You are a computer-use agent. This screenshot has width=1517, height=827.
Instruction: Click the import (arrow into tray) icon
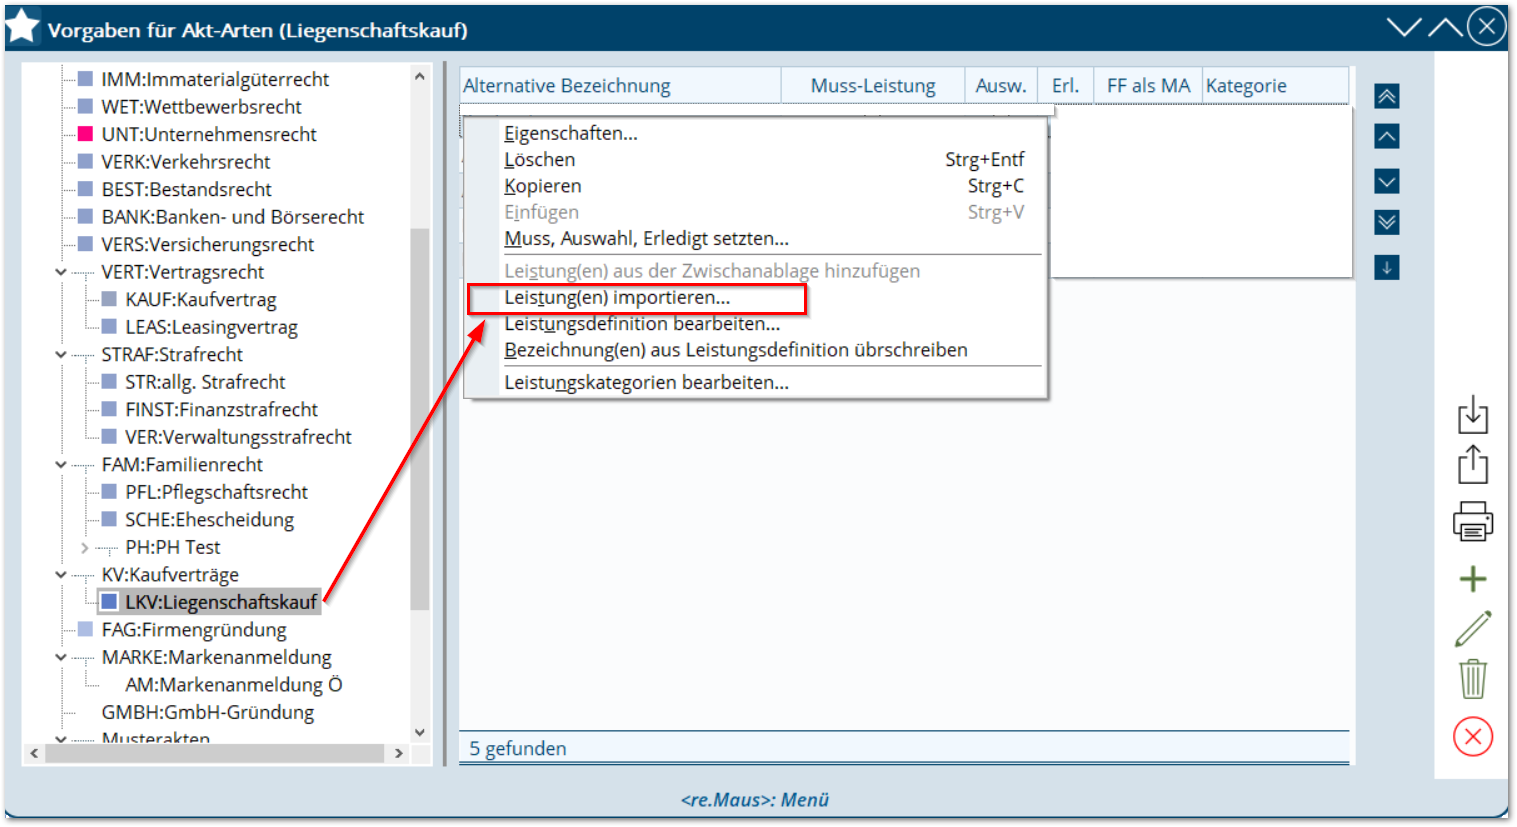pyautogui.click(x=1472, y=414)
